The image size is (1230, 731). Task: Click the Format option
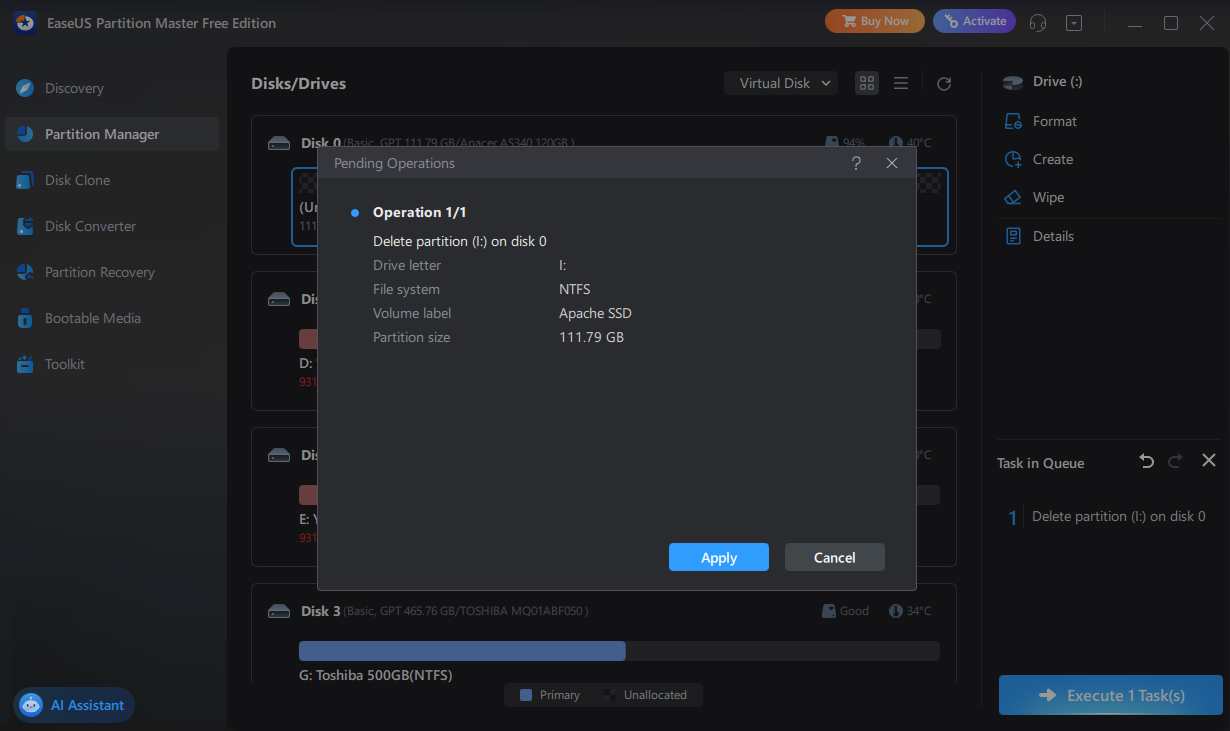1041,121
